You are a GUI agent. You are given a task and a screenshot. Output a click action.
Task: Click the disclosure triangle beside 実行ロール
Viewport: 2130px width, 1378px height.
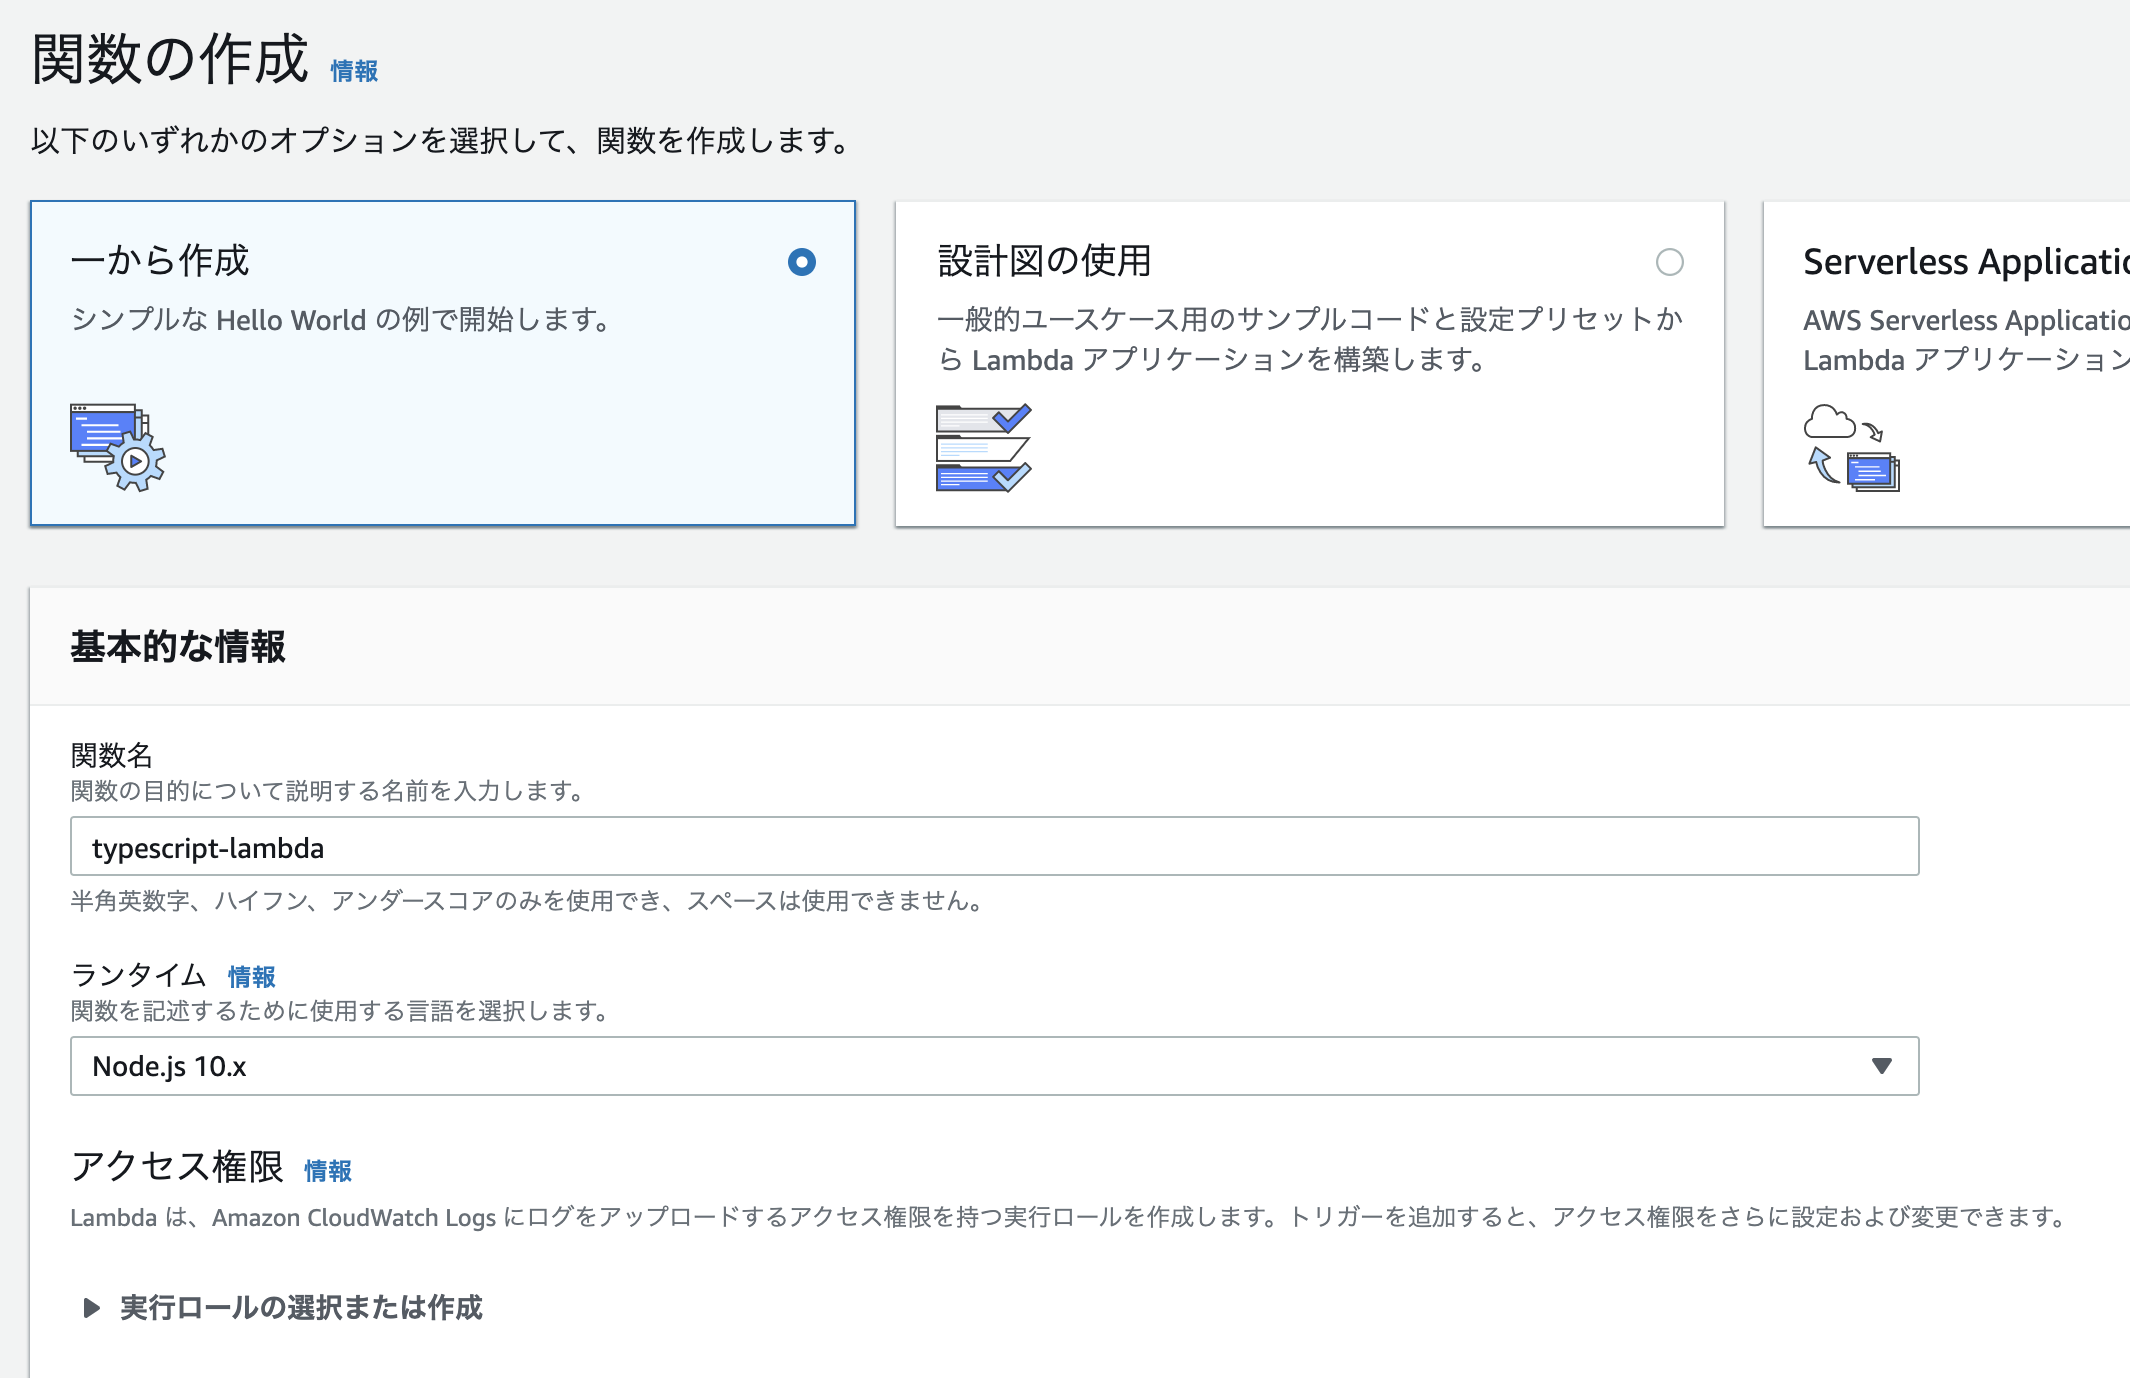click(91, 1307)
